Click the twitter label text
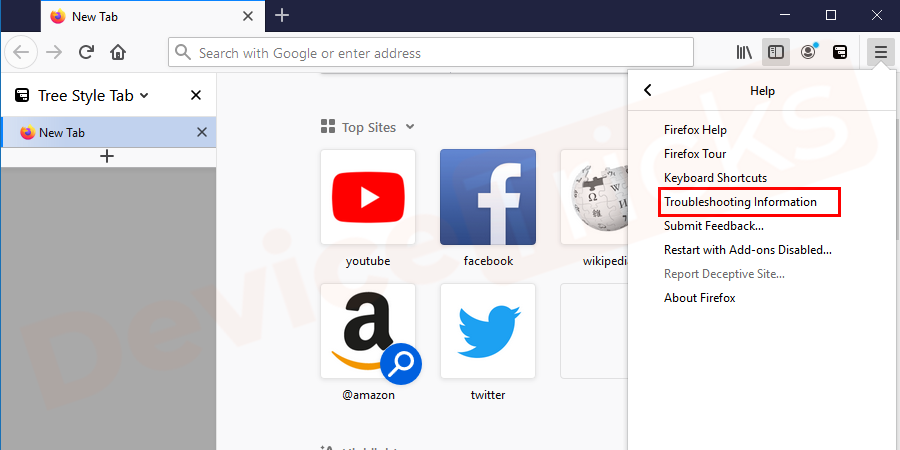 (x=488, y=395)
